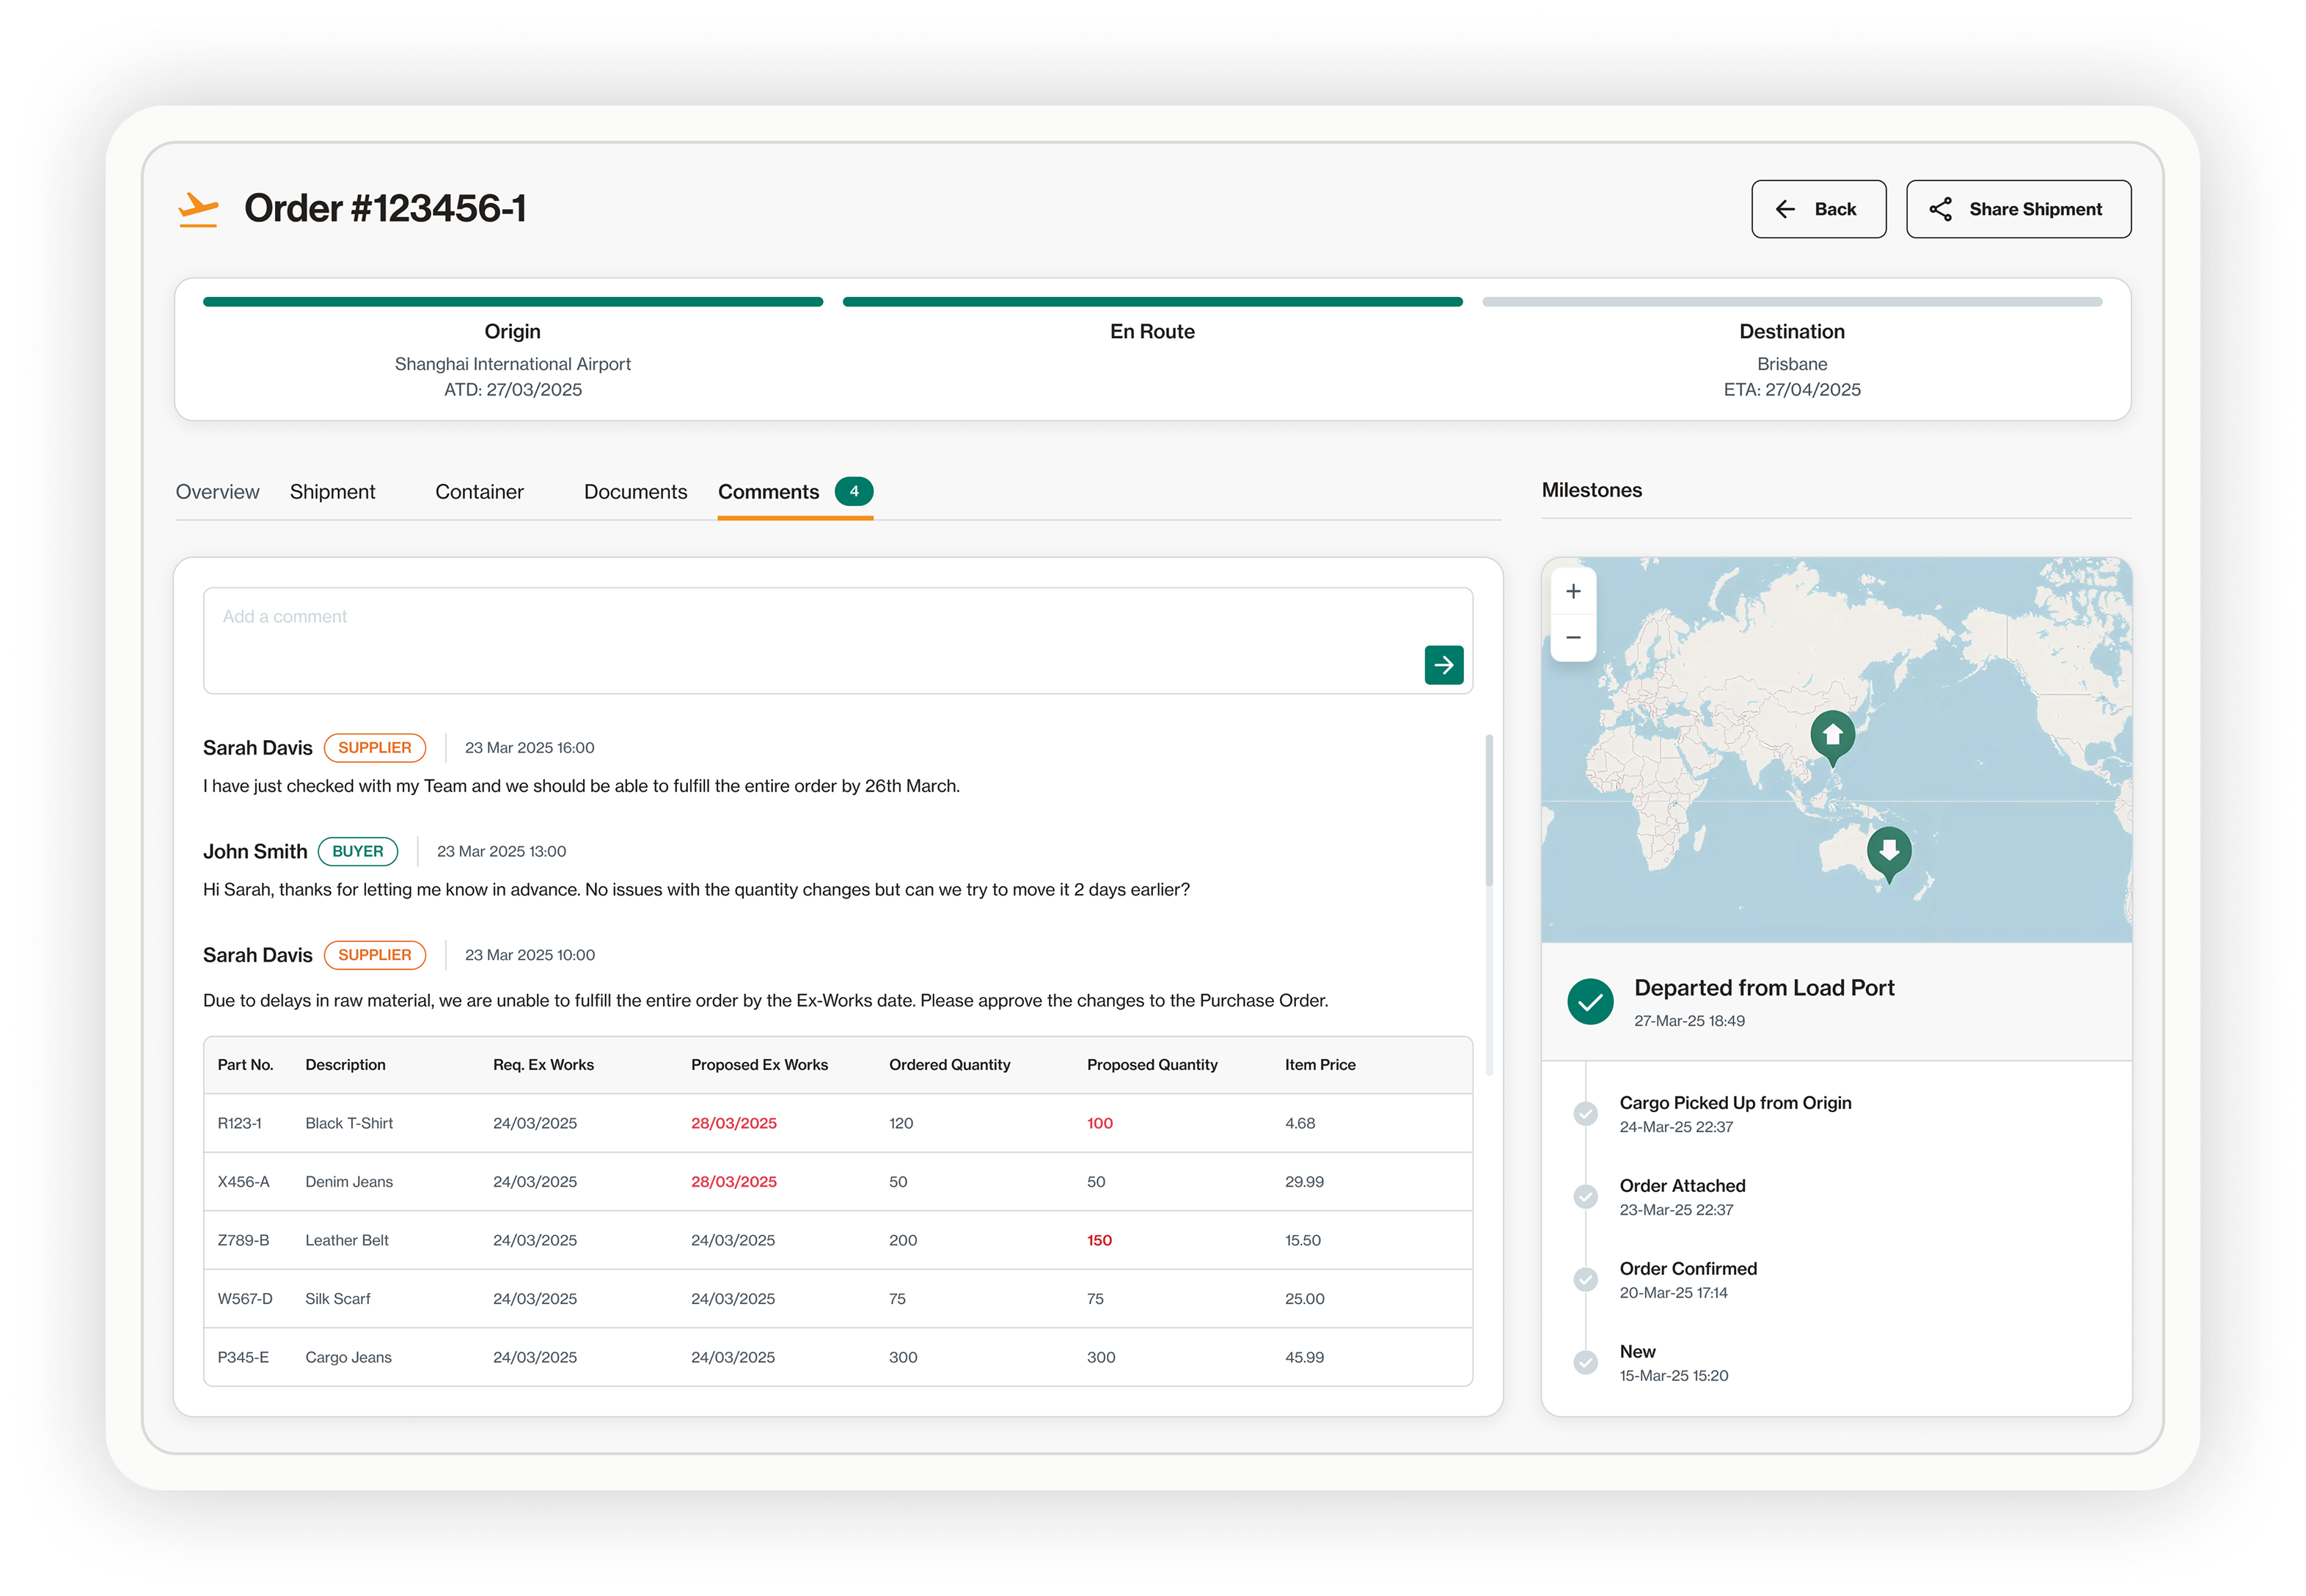The image size is (2306, 1596).
Task: Zoom in on the map
Action: tap(1573, 592)
